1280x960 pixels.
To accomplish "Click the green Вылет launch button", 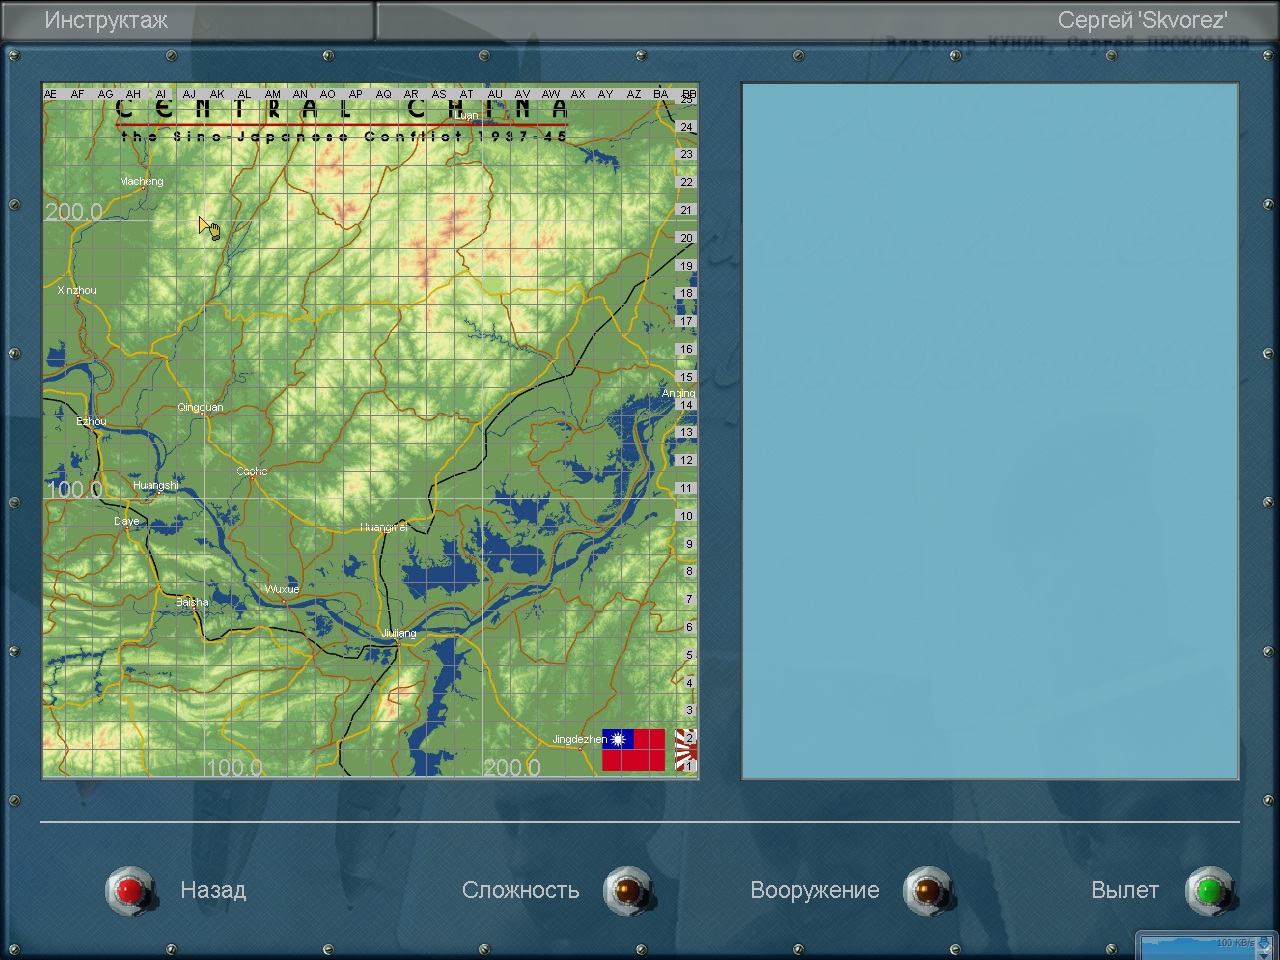I will click(x=1209, y=890).
